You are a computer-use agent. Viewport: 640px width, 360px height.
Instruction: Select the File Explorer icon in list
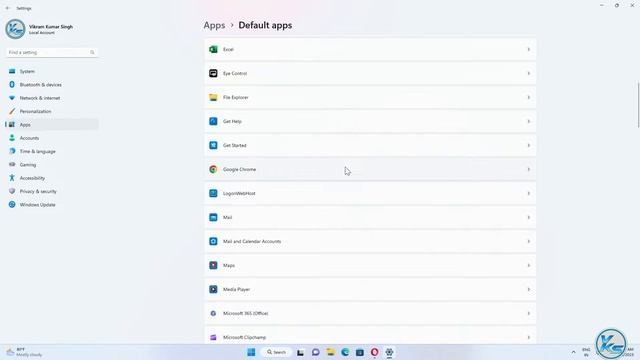(213, 98)
